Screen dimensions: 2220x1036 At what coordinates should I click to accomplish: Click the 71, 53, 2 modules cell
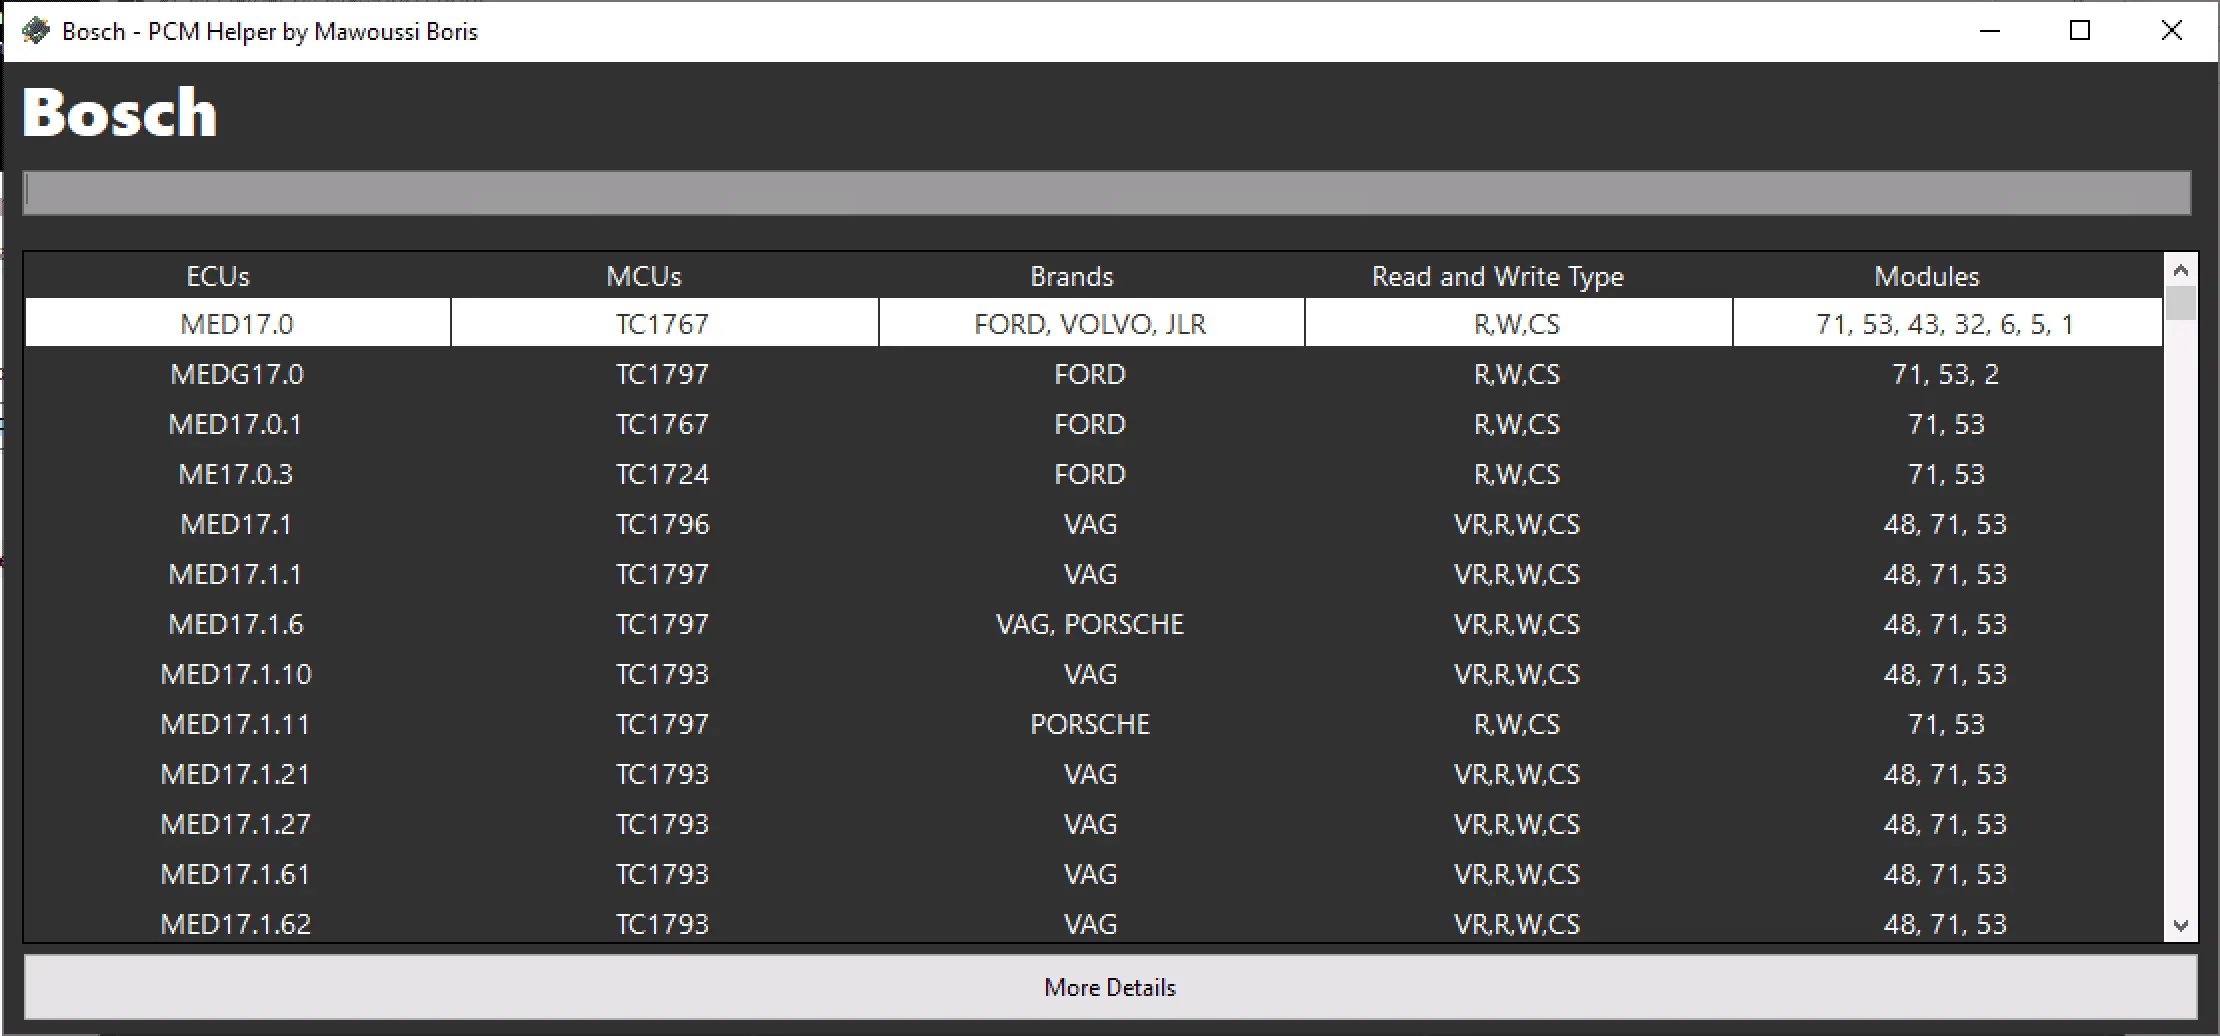(1946, 374)
